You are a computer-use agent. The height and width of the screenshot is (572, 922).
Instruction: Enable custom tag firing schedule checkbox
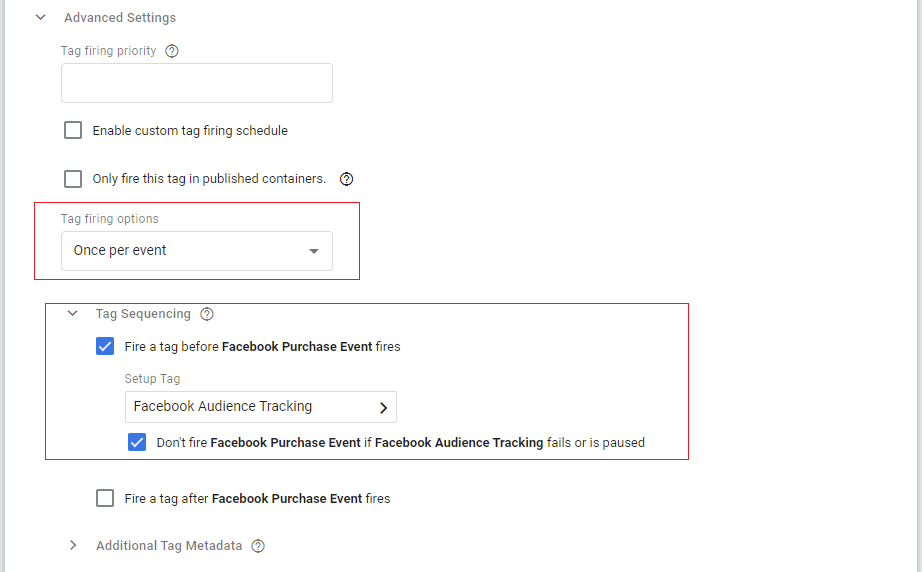(x=73, y=130)
